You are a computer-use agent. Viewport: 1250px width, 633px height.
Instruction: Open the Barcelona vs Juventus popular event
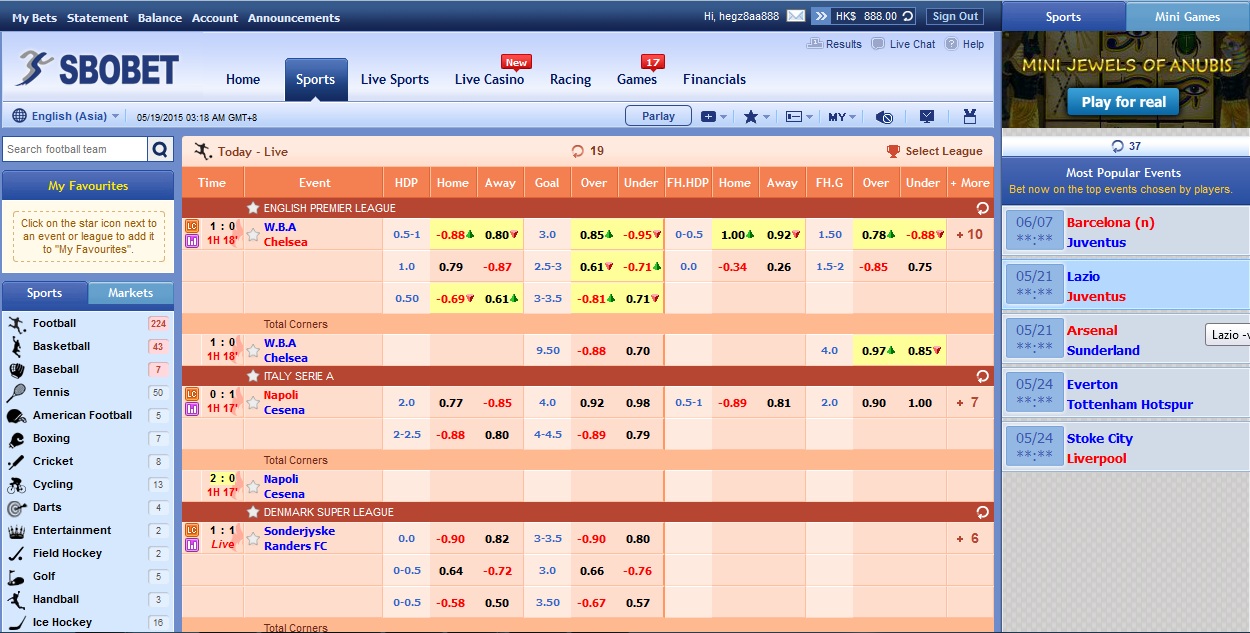(x=1125, y=232)
